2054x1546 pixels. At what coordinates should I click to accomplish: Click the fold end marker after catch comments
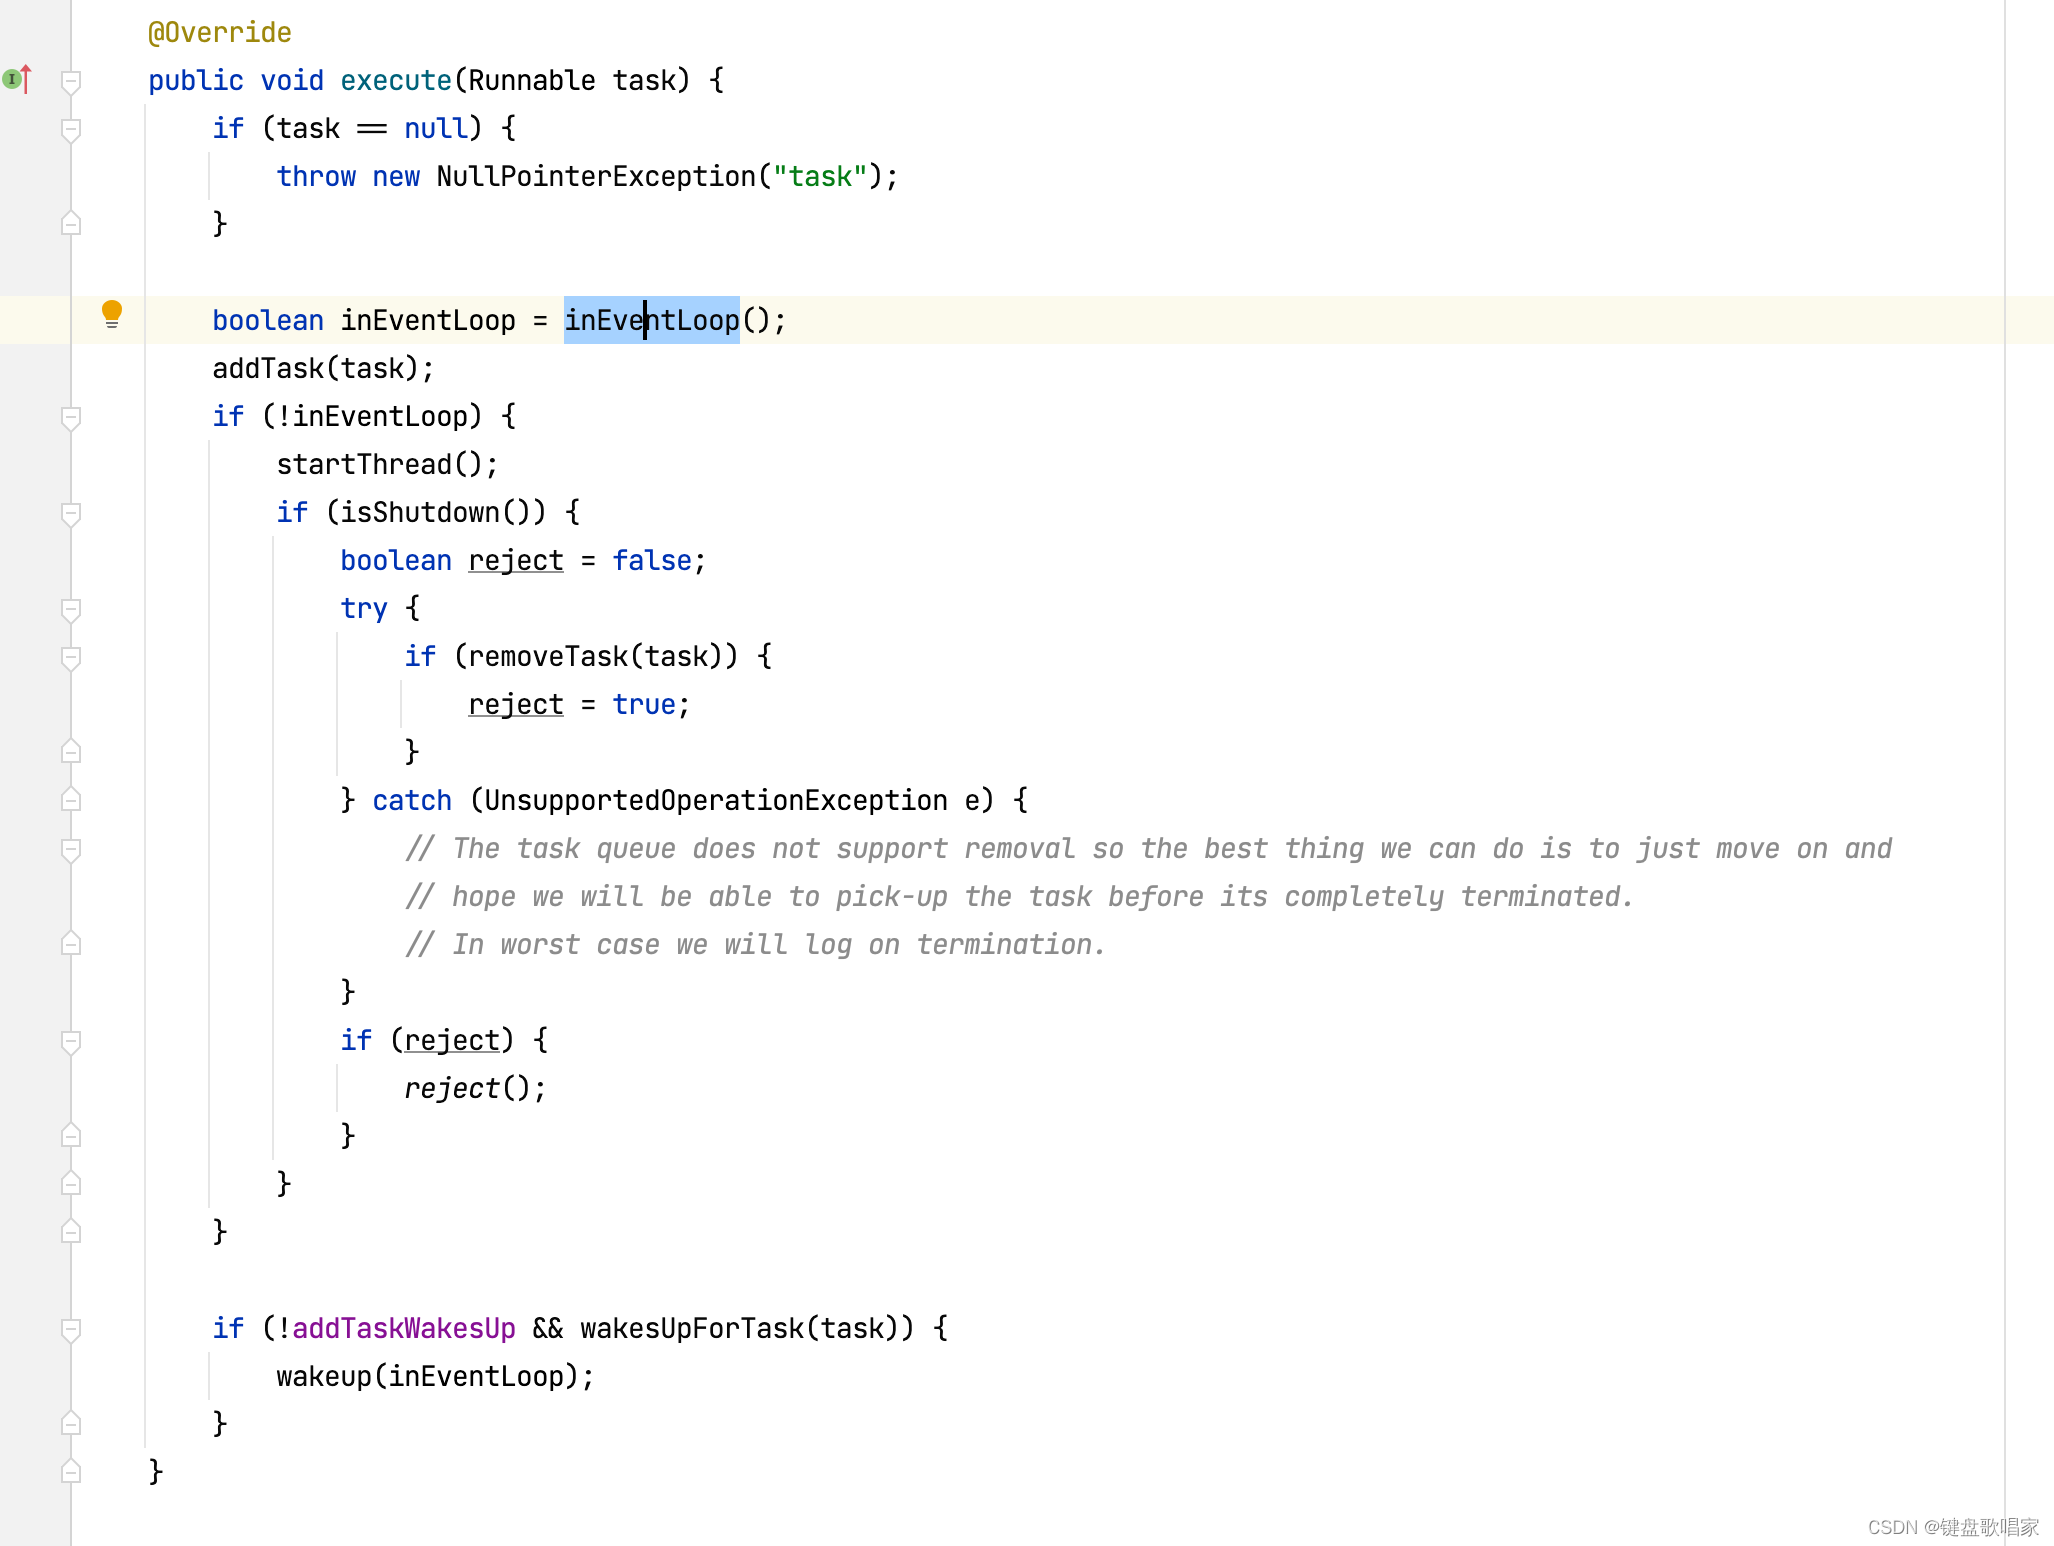click(x=71, y=943)
